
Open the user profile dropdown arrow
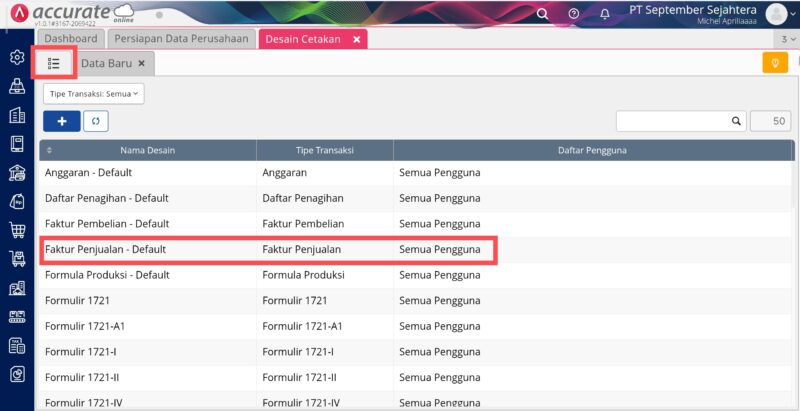point(794,14)
